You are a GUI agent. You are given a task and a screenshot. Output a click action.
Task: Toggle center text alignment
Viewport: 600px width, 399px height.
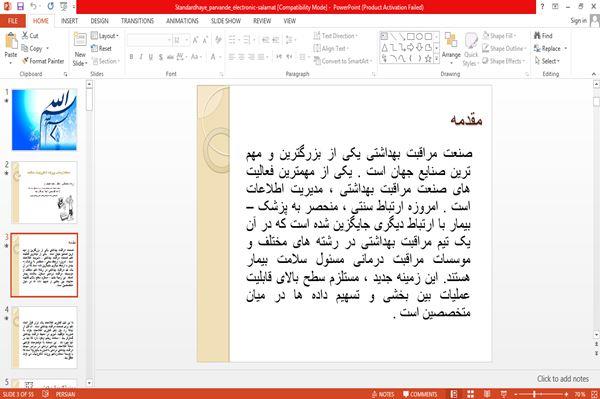click(x=241, y=57)
